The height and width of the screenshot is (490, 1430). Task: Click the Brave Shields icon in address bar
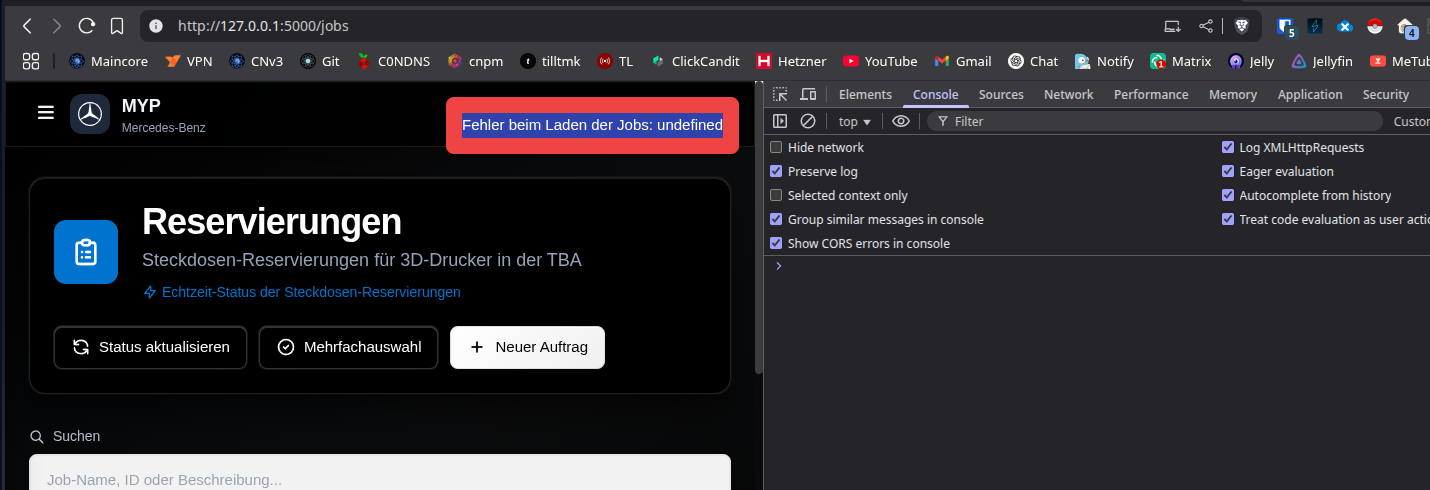(x=1242, y=26)
